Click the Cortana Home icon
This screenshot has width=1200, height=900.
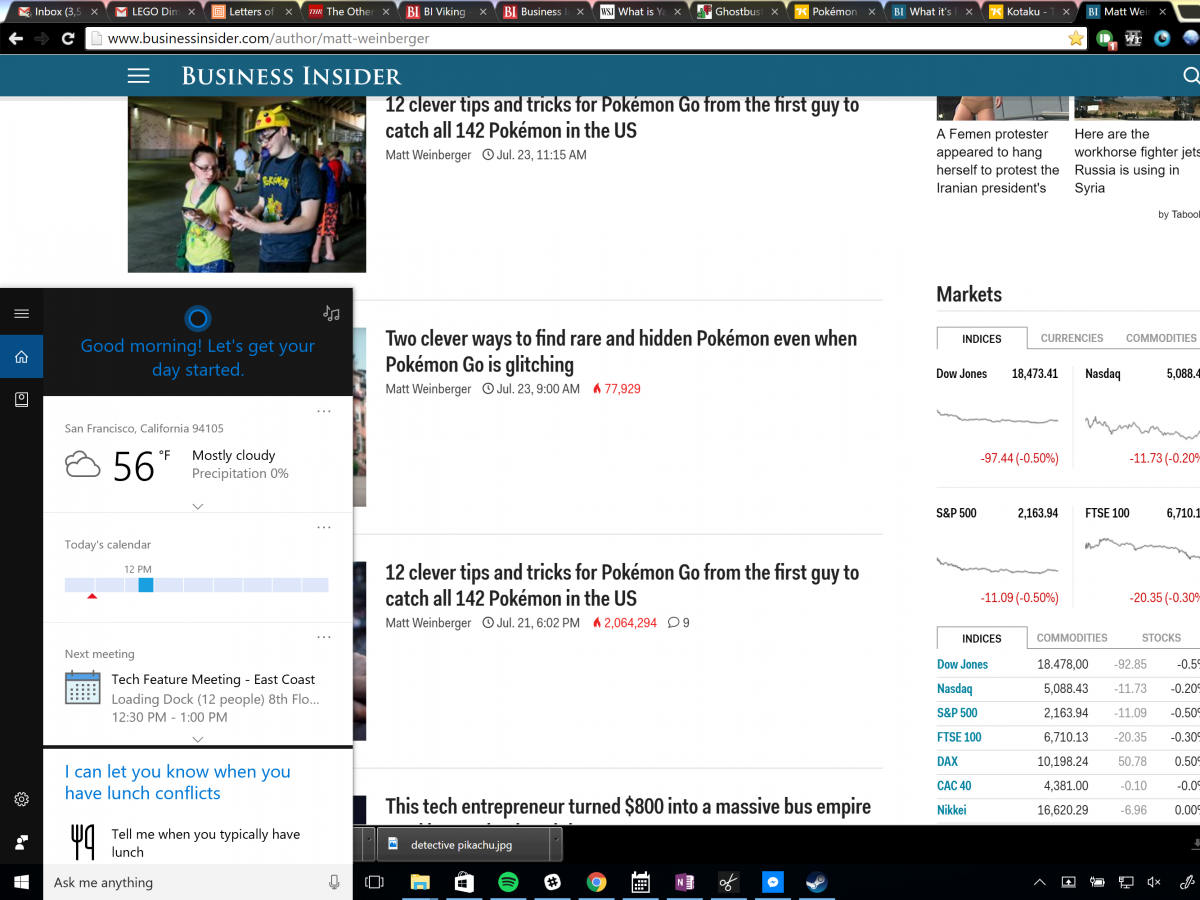click(x=21, y=357)
